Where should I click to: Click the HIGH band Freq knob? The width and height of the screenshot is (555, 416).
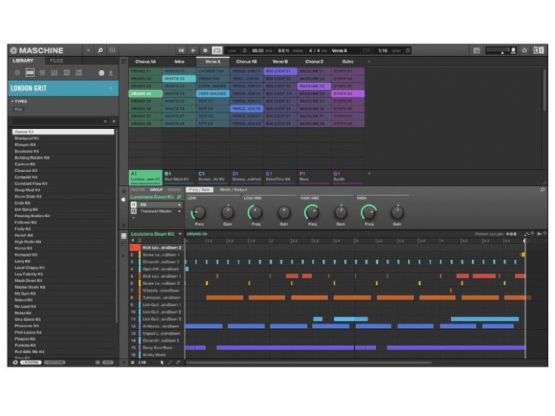[368, 213]
